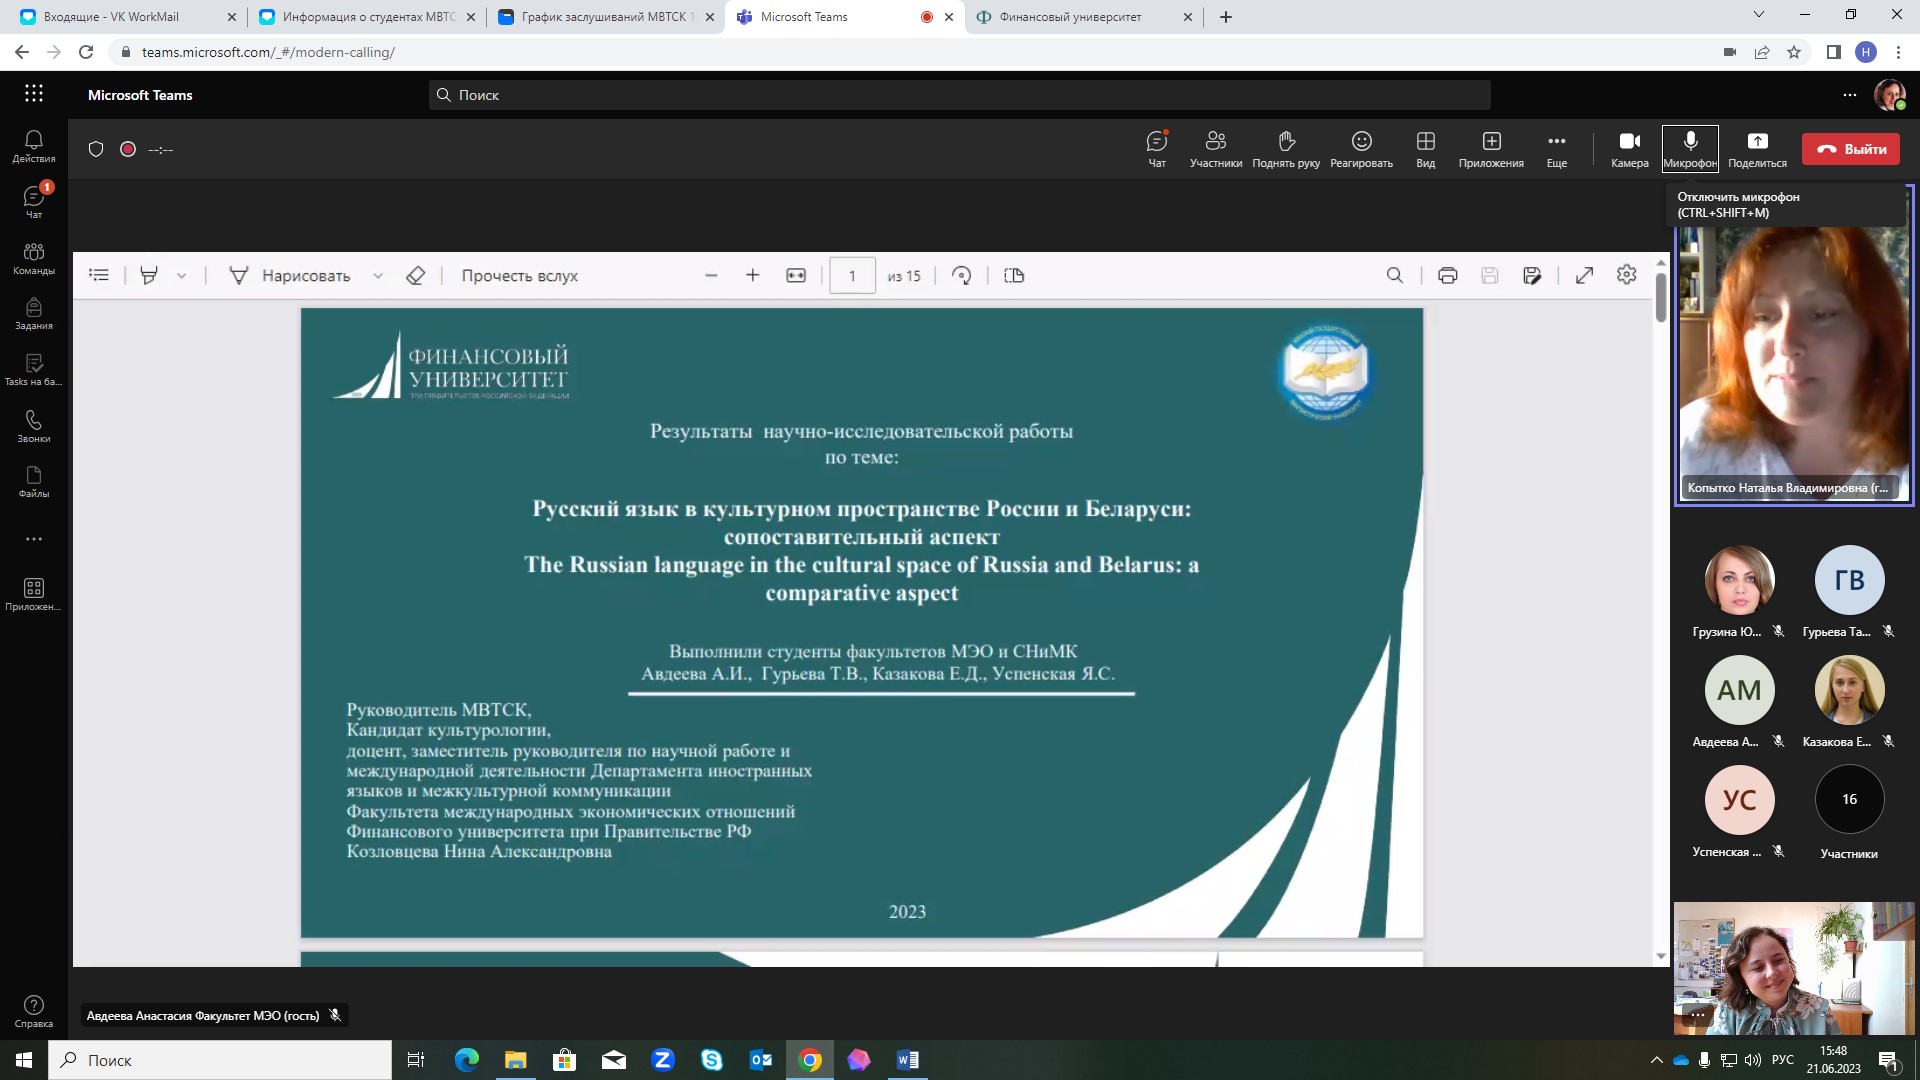The image size is (1920, 1080).
Task: Expand the highlighter options dropdown
Action: (181, 276)
